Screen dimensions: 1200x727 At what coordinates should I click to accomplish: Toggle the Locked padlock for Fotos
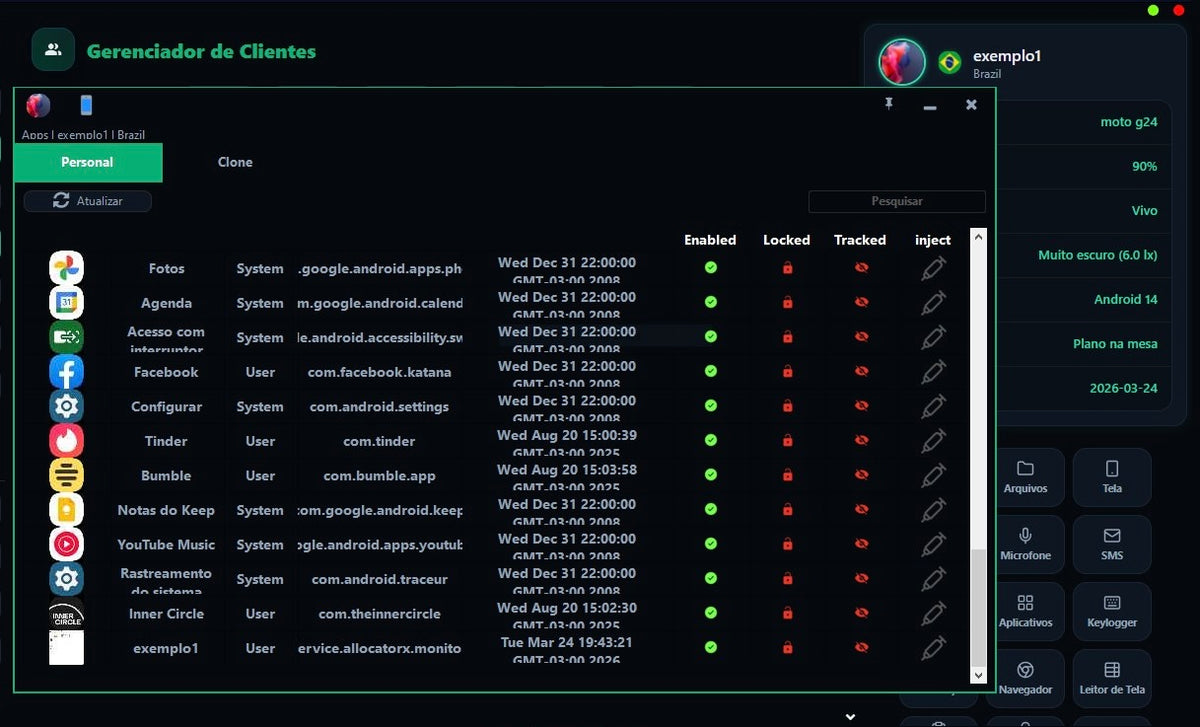[x=787, y=268]
